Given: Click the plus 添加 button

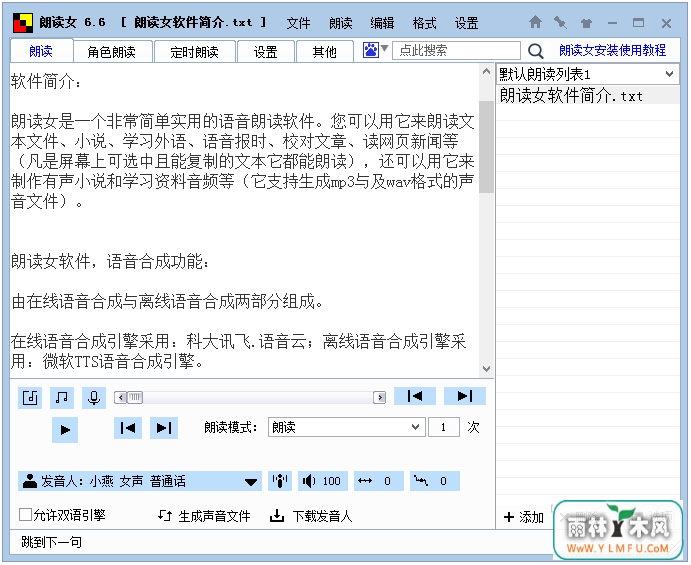Looking at the screenshot, I should point(524,517).
